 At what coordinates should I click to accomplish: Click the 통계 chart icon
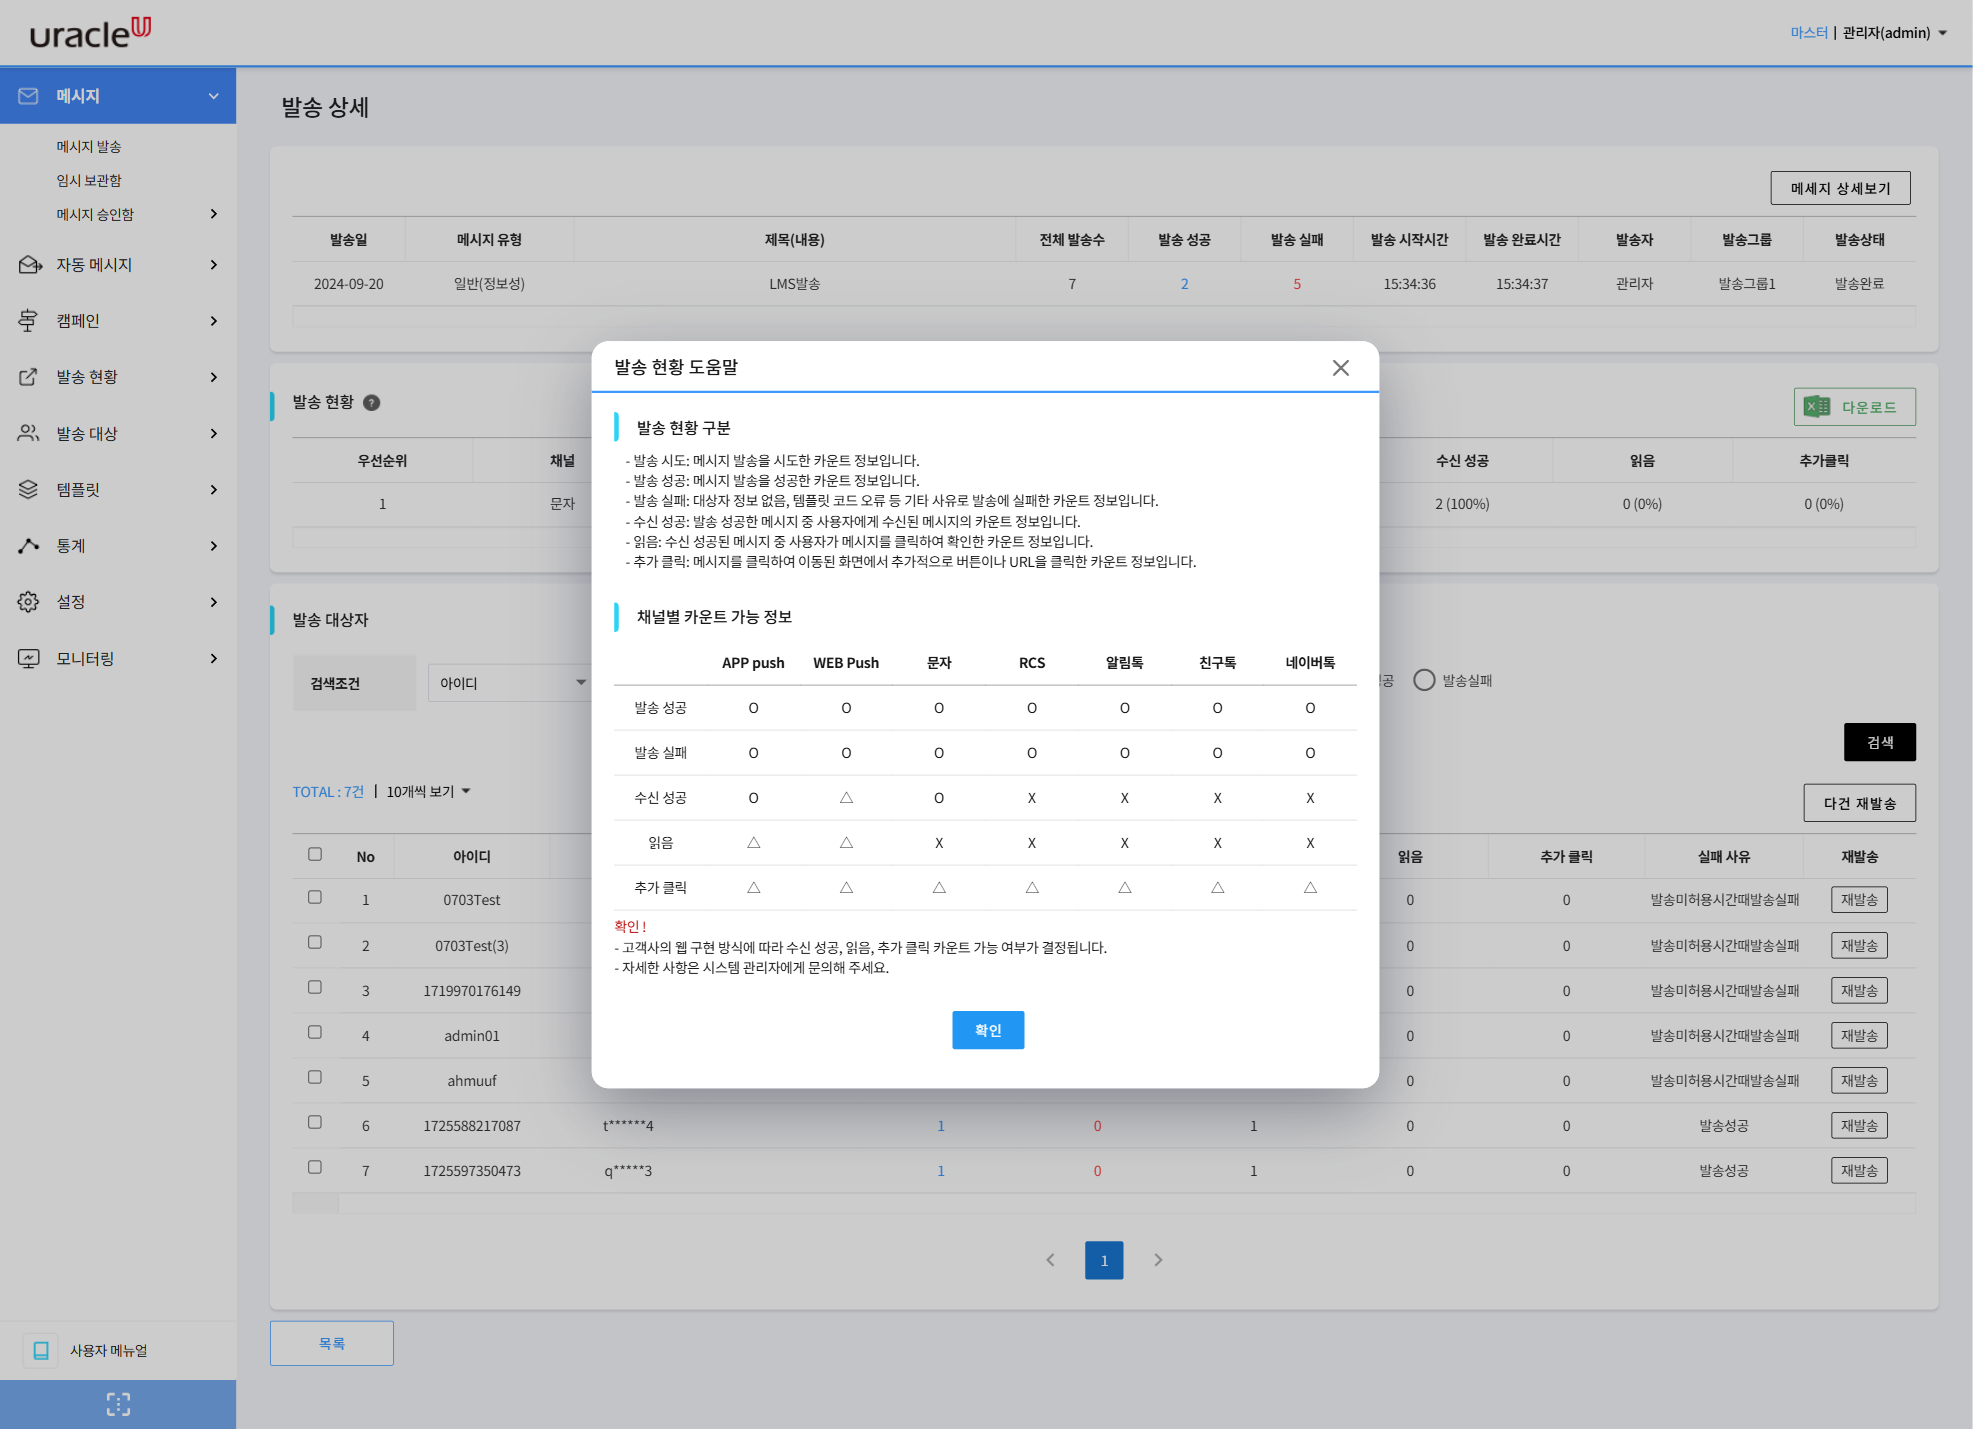point(28,546)
